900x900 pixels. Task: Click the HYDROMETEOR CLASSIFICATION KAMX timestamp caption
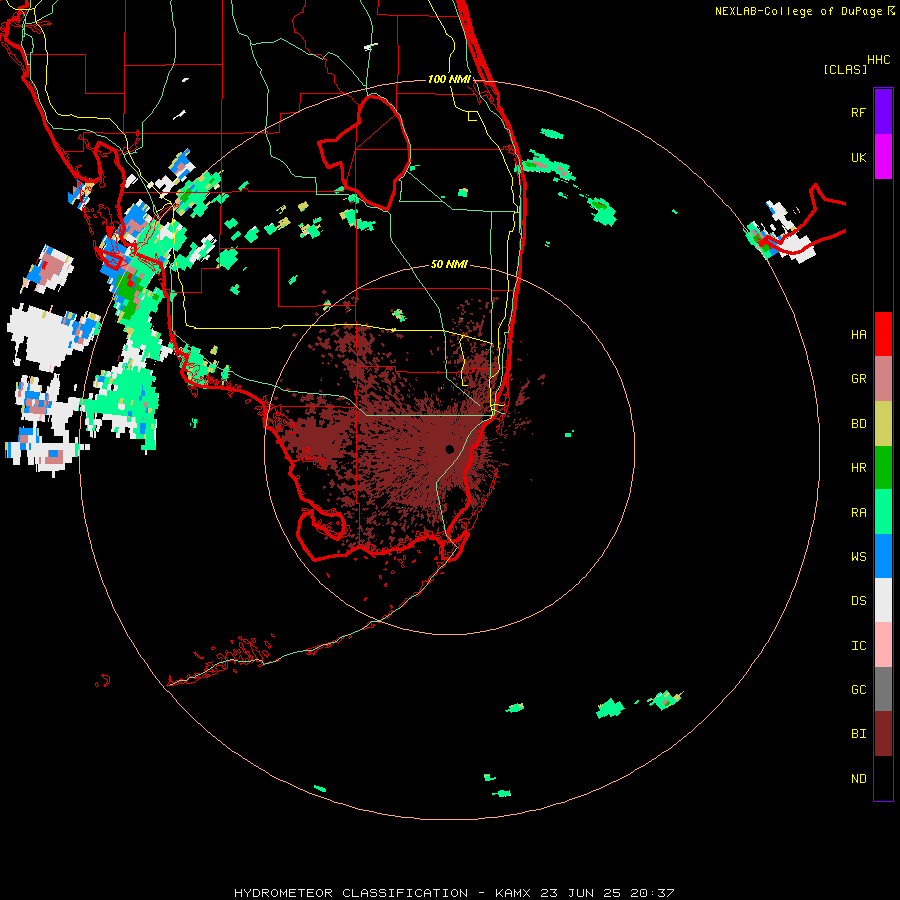click(x=454, y=893)
